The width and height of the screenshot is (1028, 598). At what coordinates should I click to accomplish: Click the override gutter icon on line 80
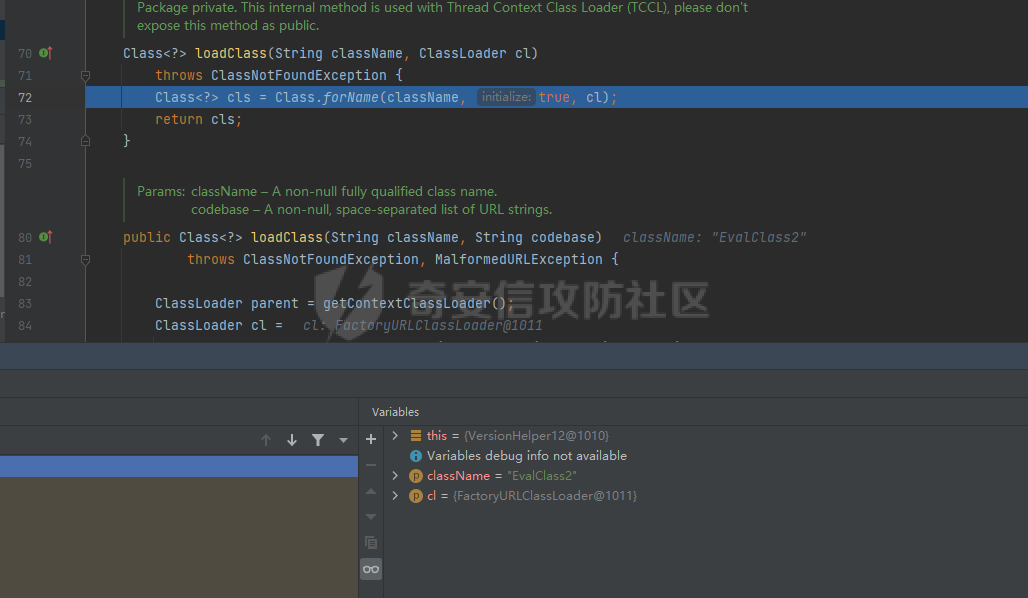click(46, 237)
